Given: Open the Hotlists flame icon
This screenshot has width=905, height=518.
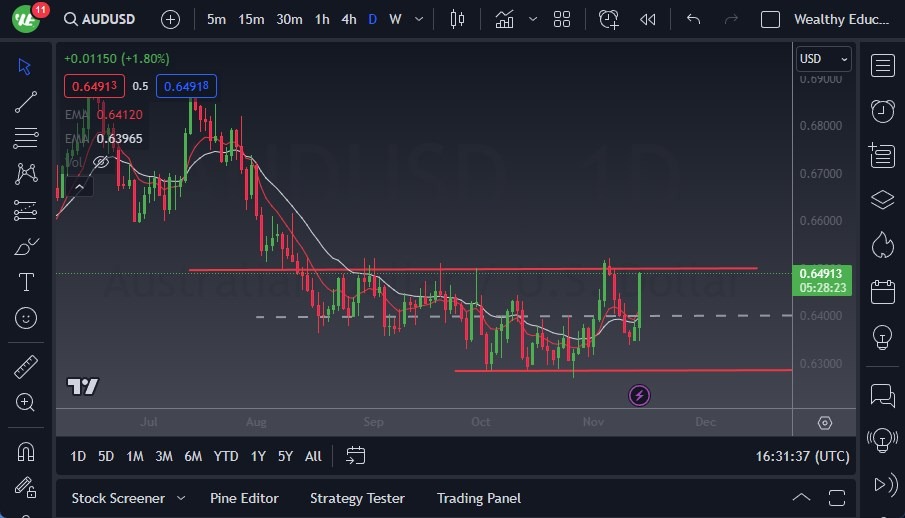Looking at the screenshot, I should click(882, 245).
